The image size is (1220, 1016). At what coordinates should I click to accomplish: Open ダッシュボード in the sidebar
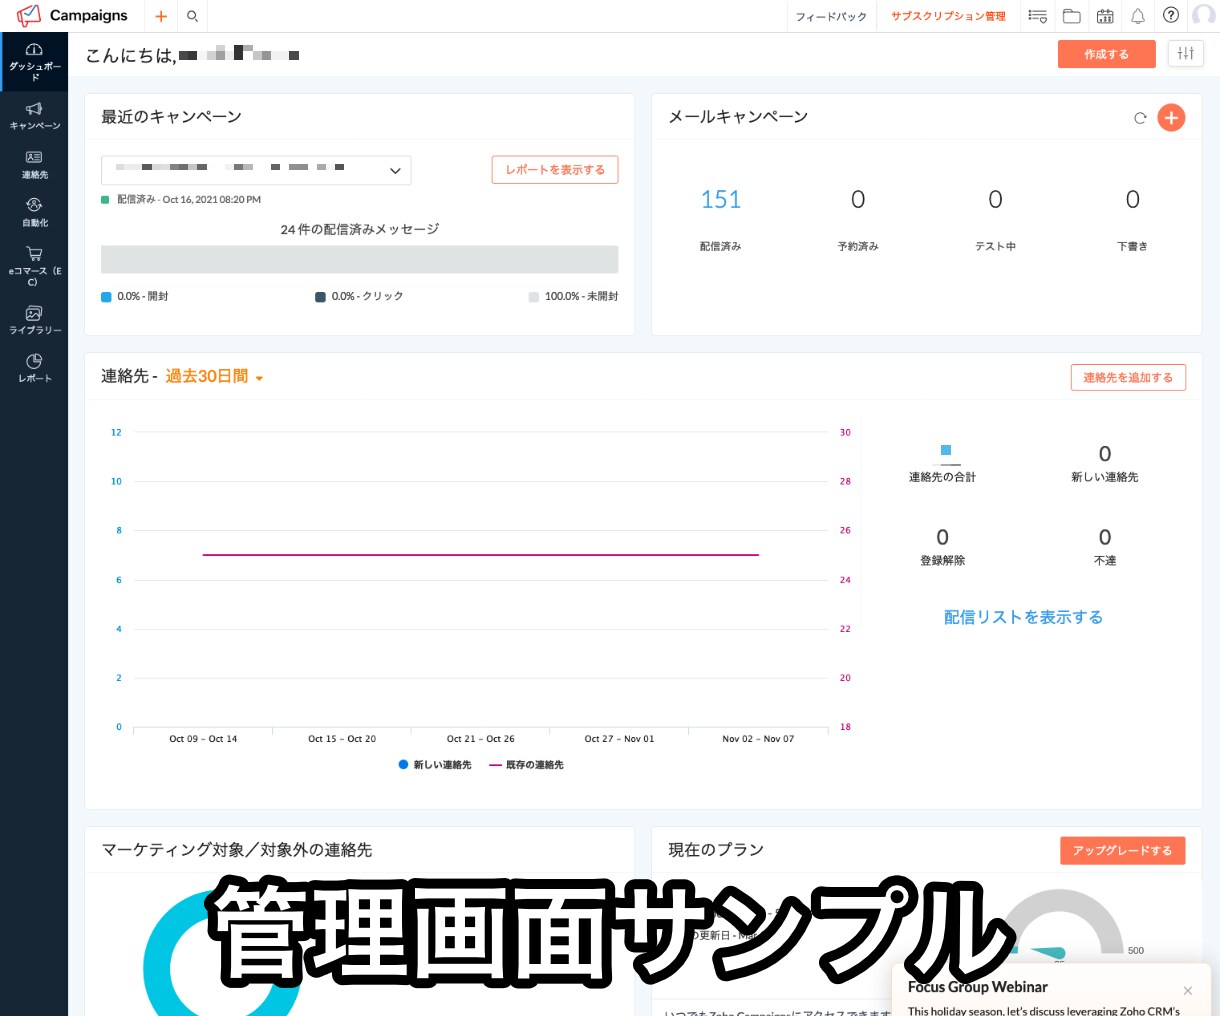coord(34,61)
